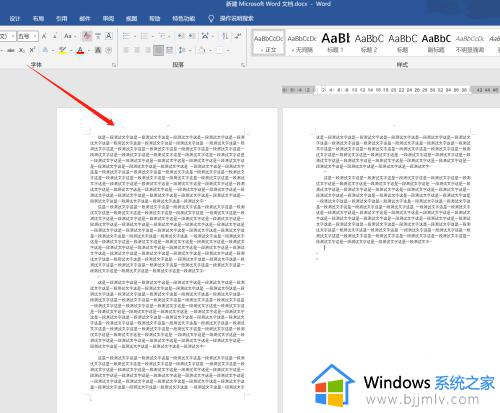
Task: Apply text effects button
Action: [x=46, y=50]
